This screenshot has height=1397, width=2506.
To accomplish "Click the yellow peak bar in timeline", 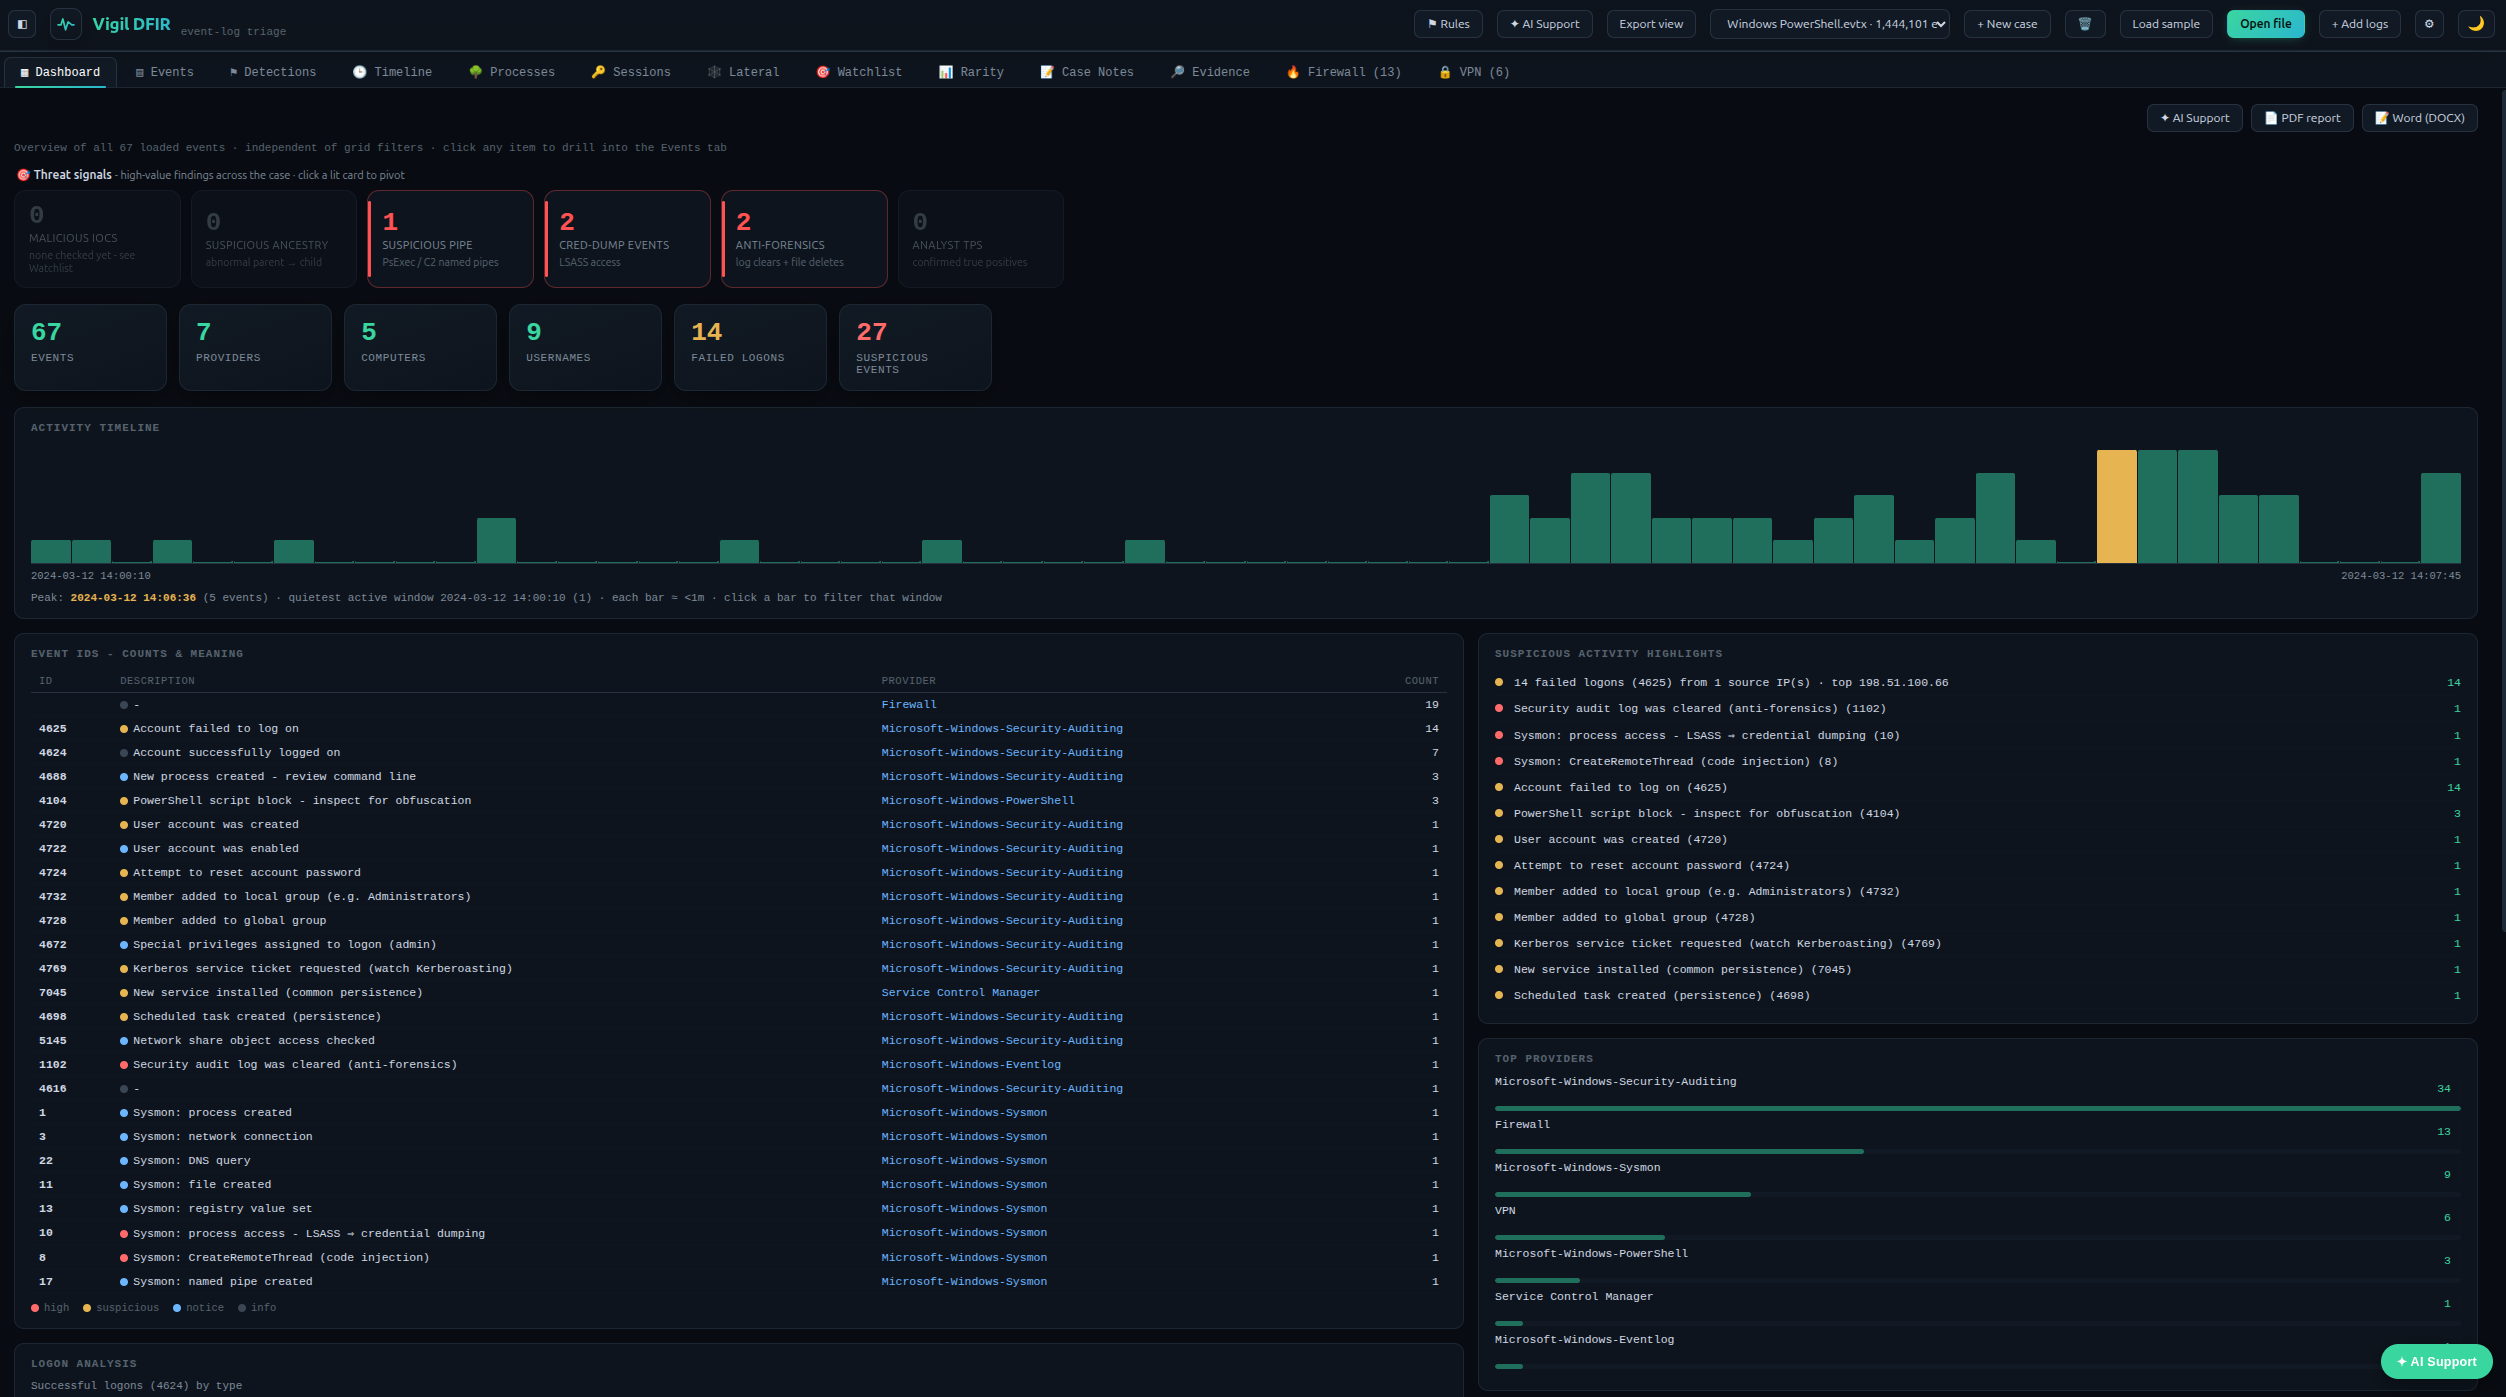I will click(2116, 506).
